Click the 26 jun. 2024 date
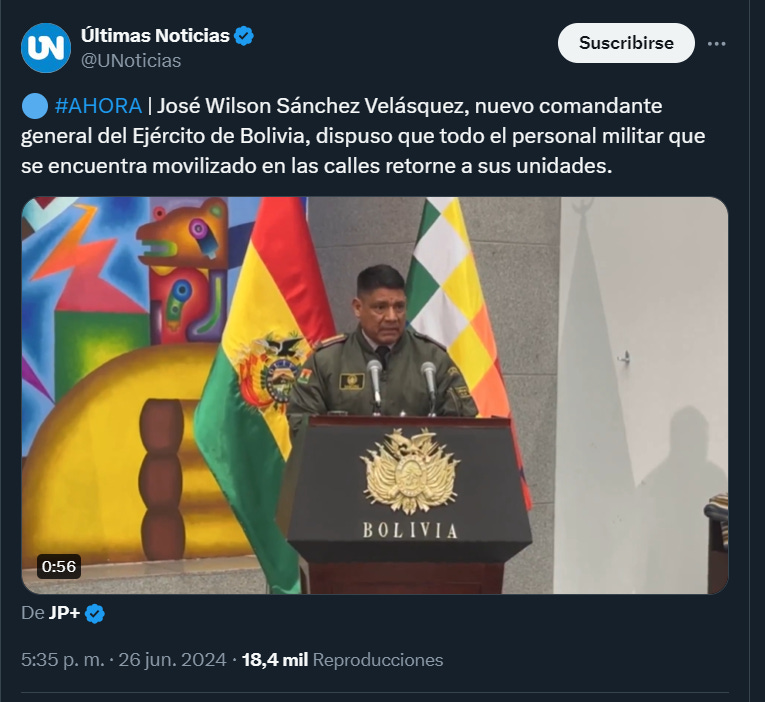Screen dimensions: 765x702 [x=172, y=660]
